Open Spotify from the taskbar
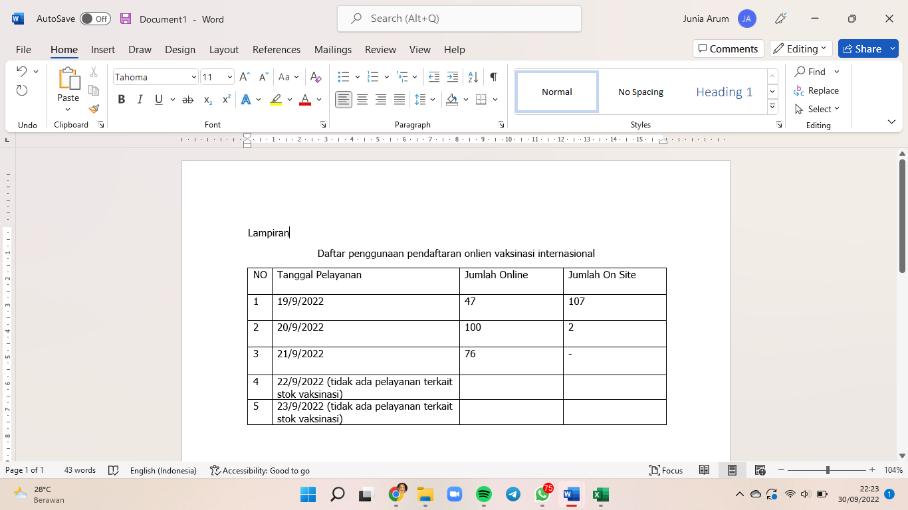Screen dimensions: 908x510 [x=484, y=494]
